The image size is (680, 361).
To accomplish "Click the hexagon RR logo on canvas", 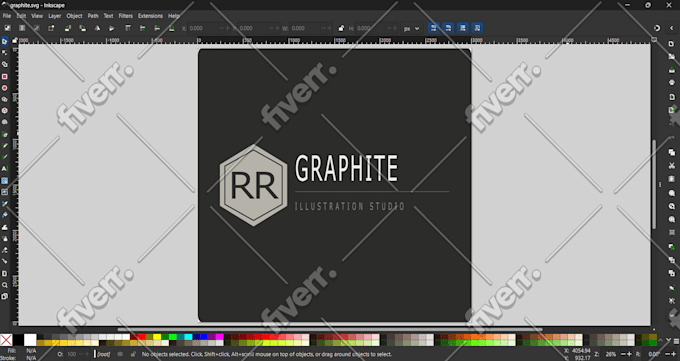I will [x=254, y=185].
